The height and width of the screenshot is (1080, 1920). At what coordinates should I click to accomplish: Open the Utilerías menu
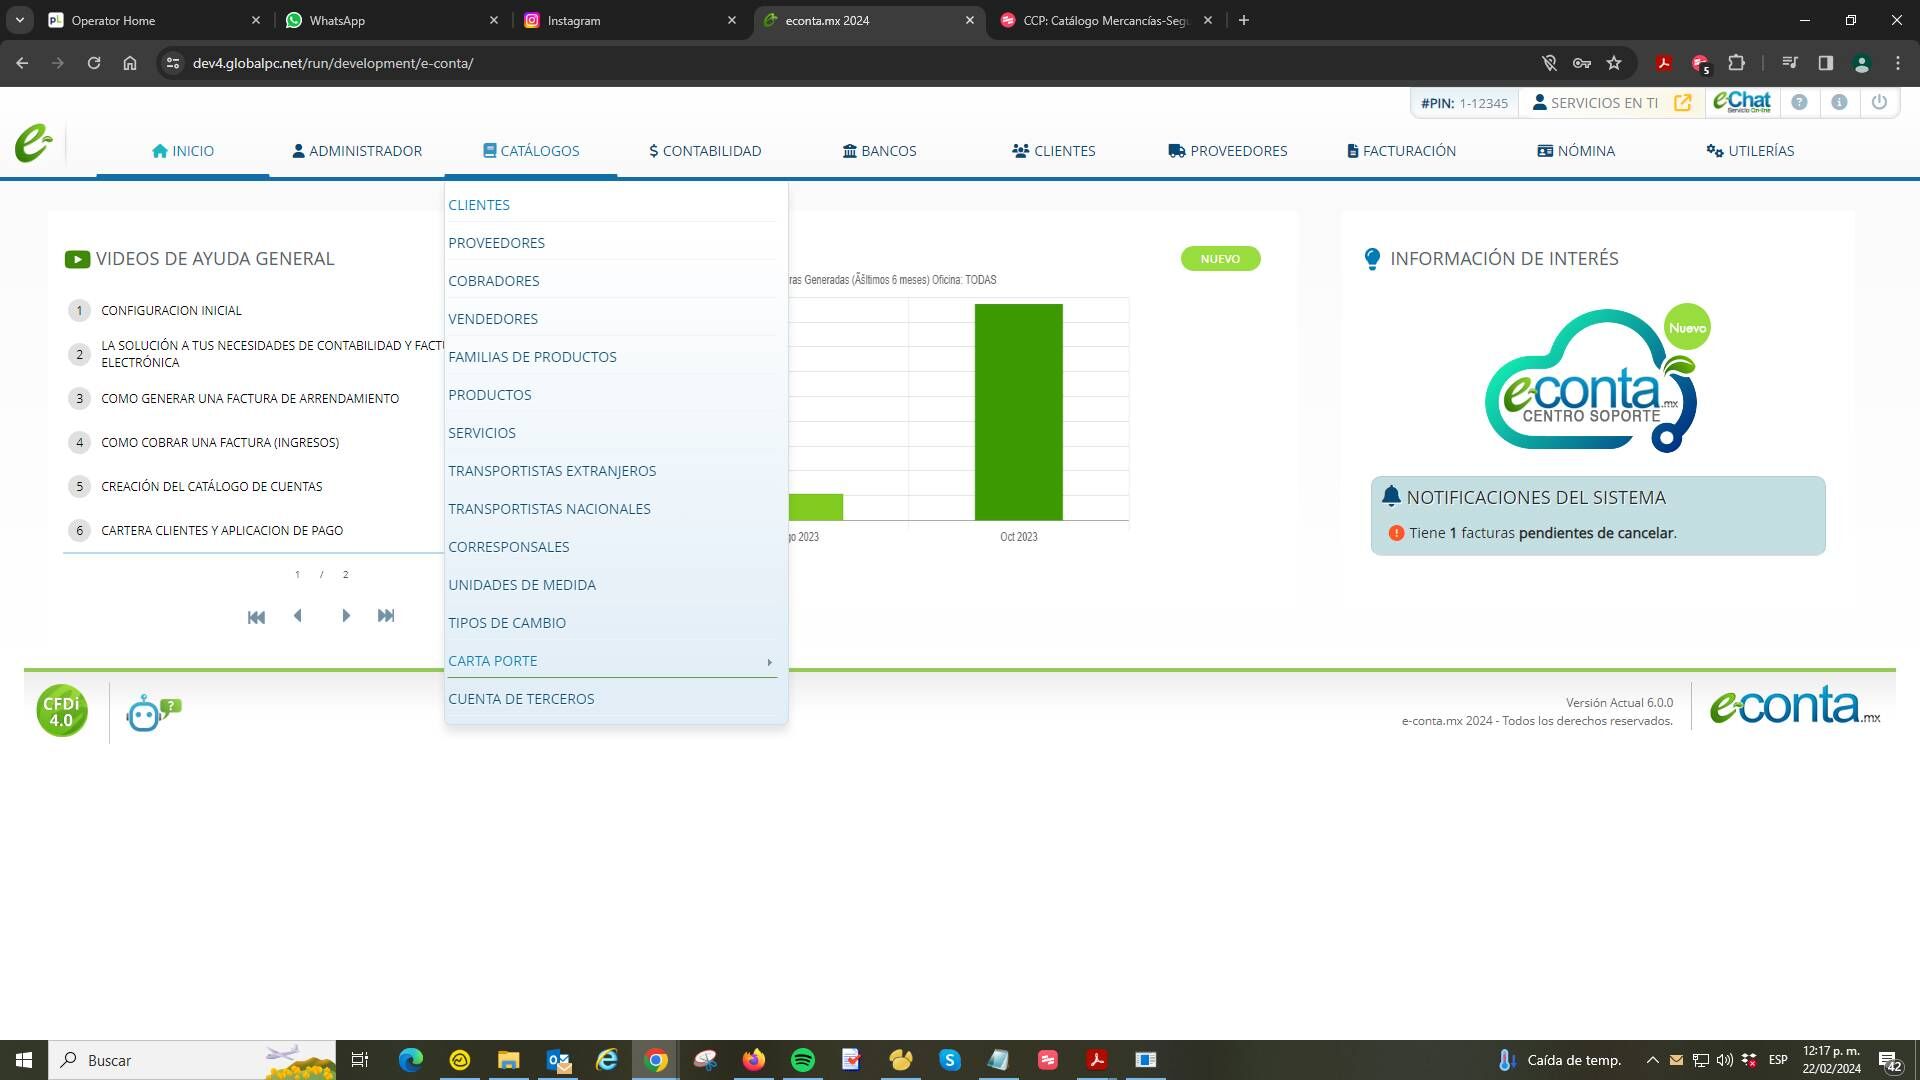pos(1750,151)
